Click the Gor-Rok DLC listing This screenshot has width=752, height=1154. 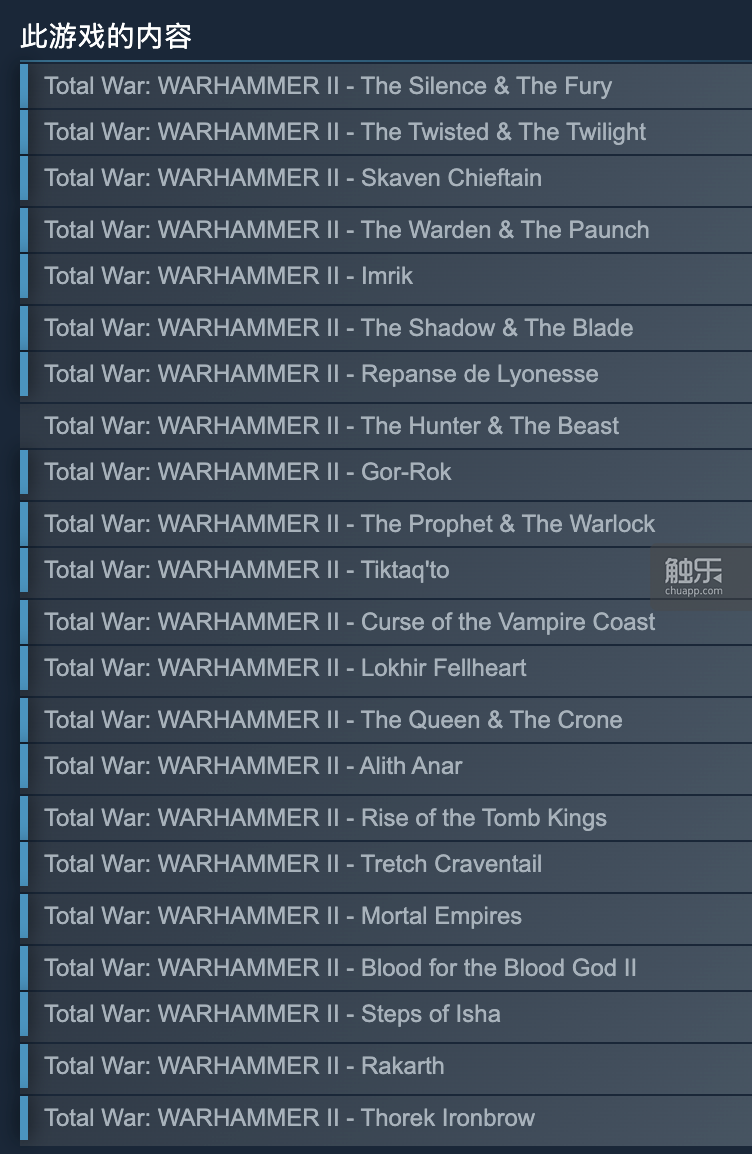click(x=386, y=472)
